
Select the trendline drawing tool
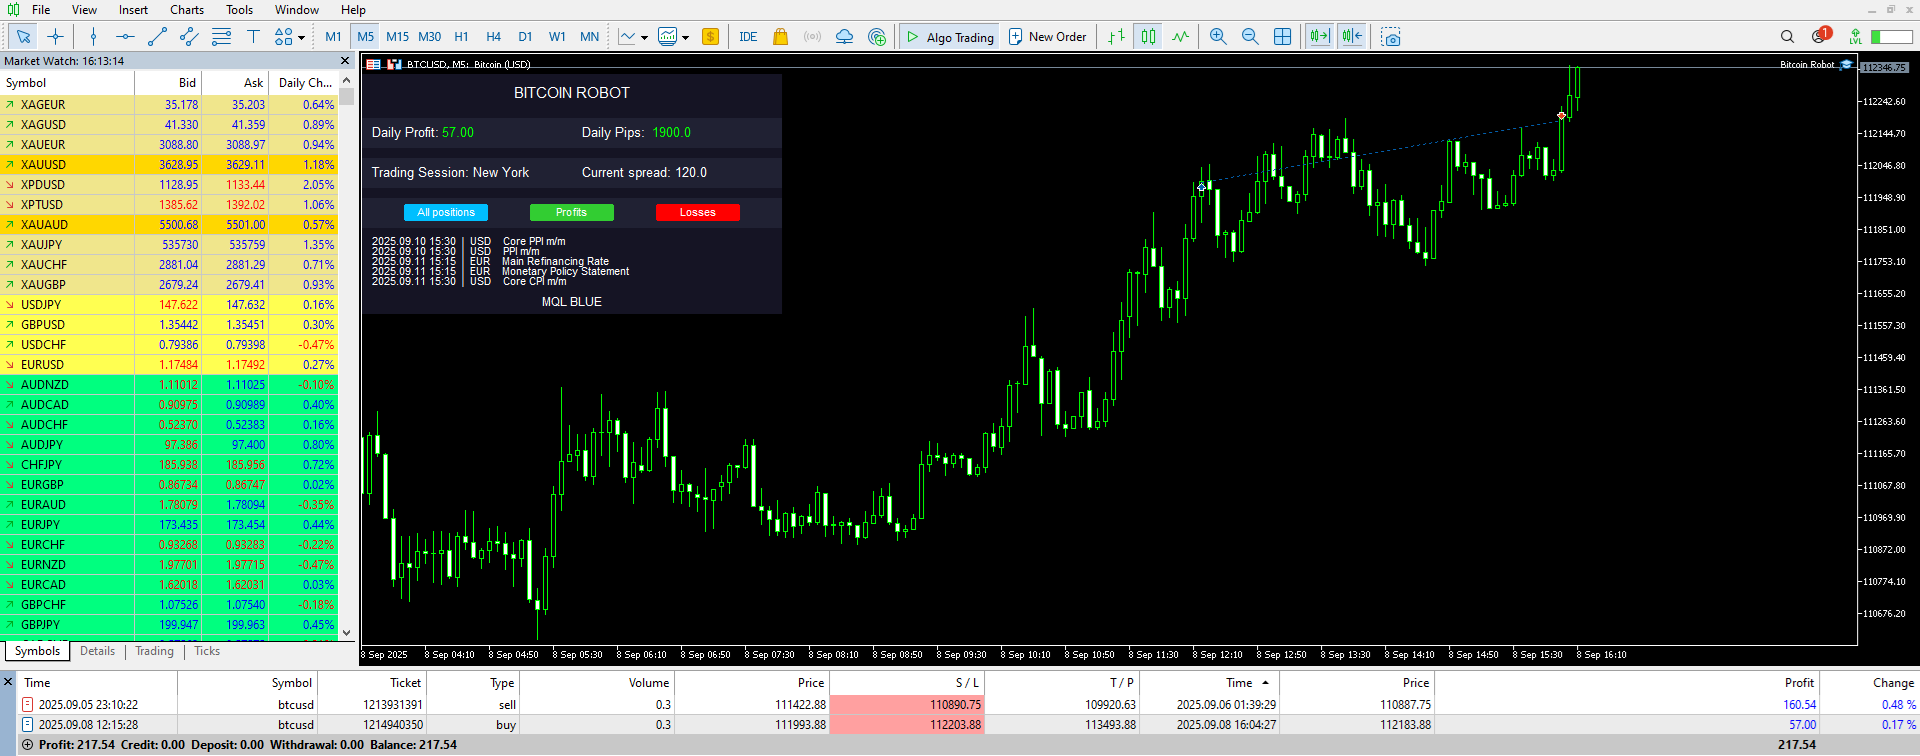click(x=157, y=37)
